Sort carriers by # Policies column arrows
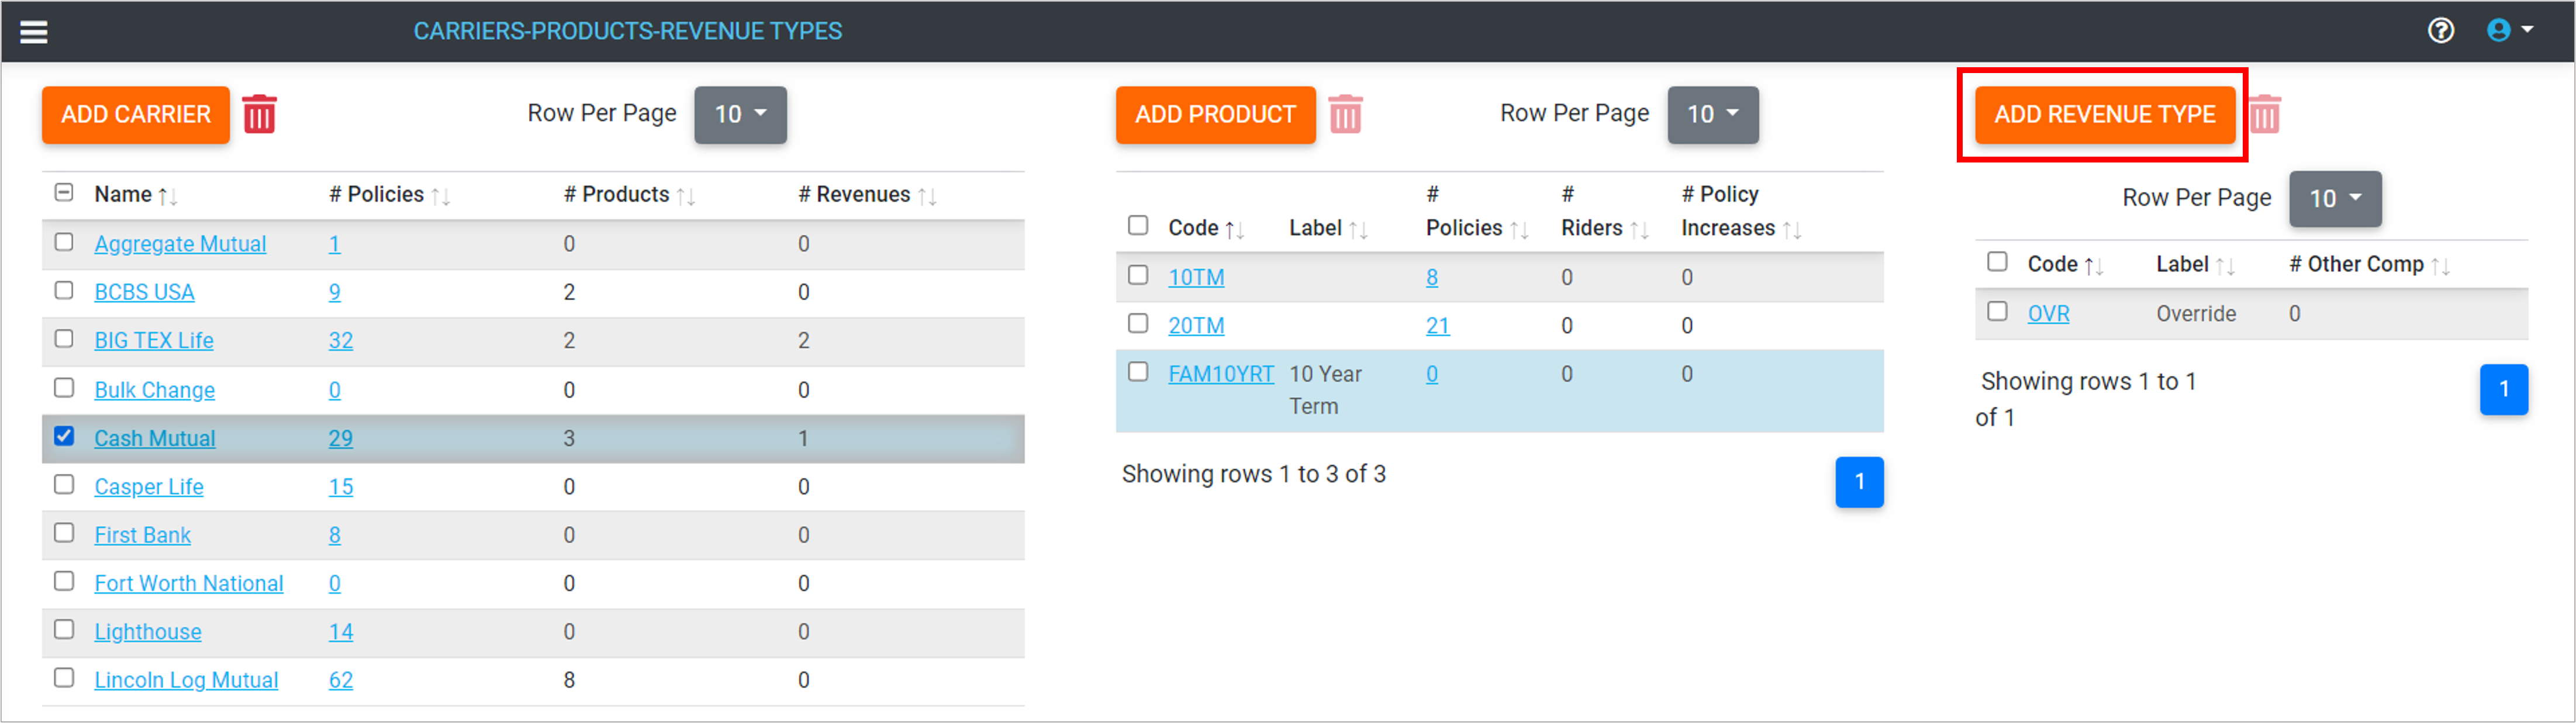The image size is (2576, 723). [x=441, y=196]
